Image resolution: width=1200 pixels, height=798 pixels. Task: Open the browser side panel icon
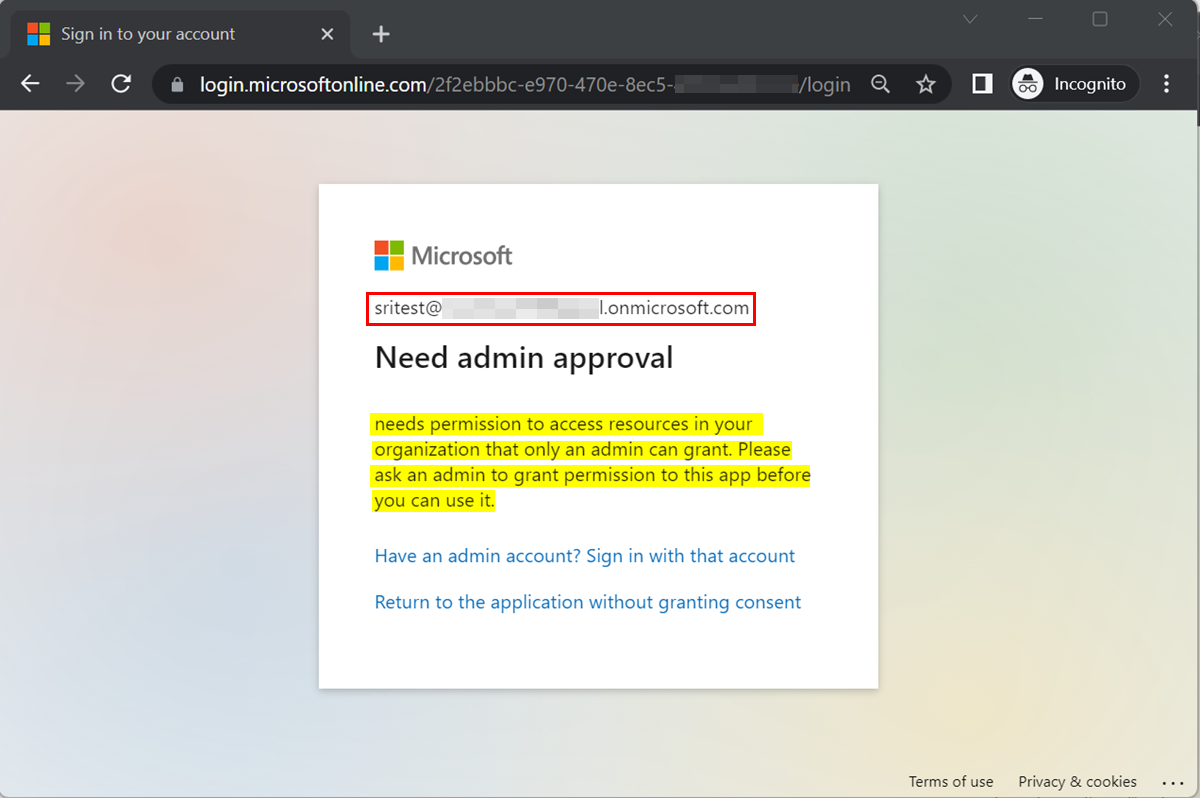(x=982, y=84)
